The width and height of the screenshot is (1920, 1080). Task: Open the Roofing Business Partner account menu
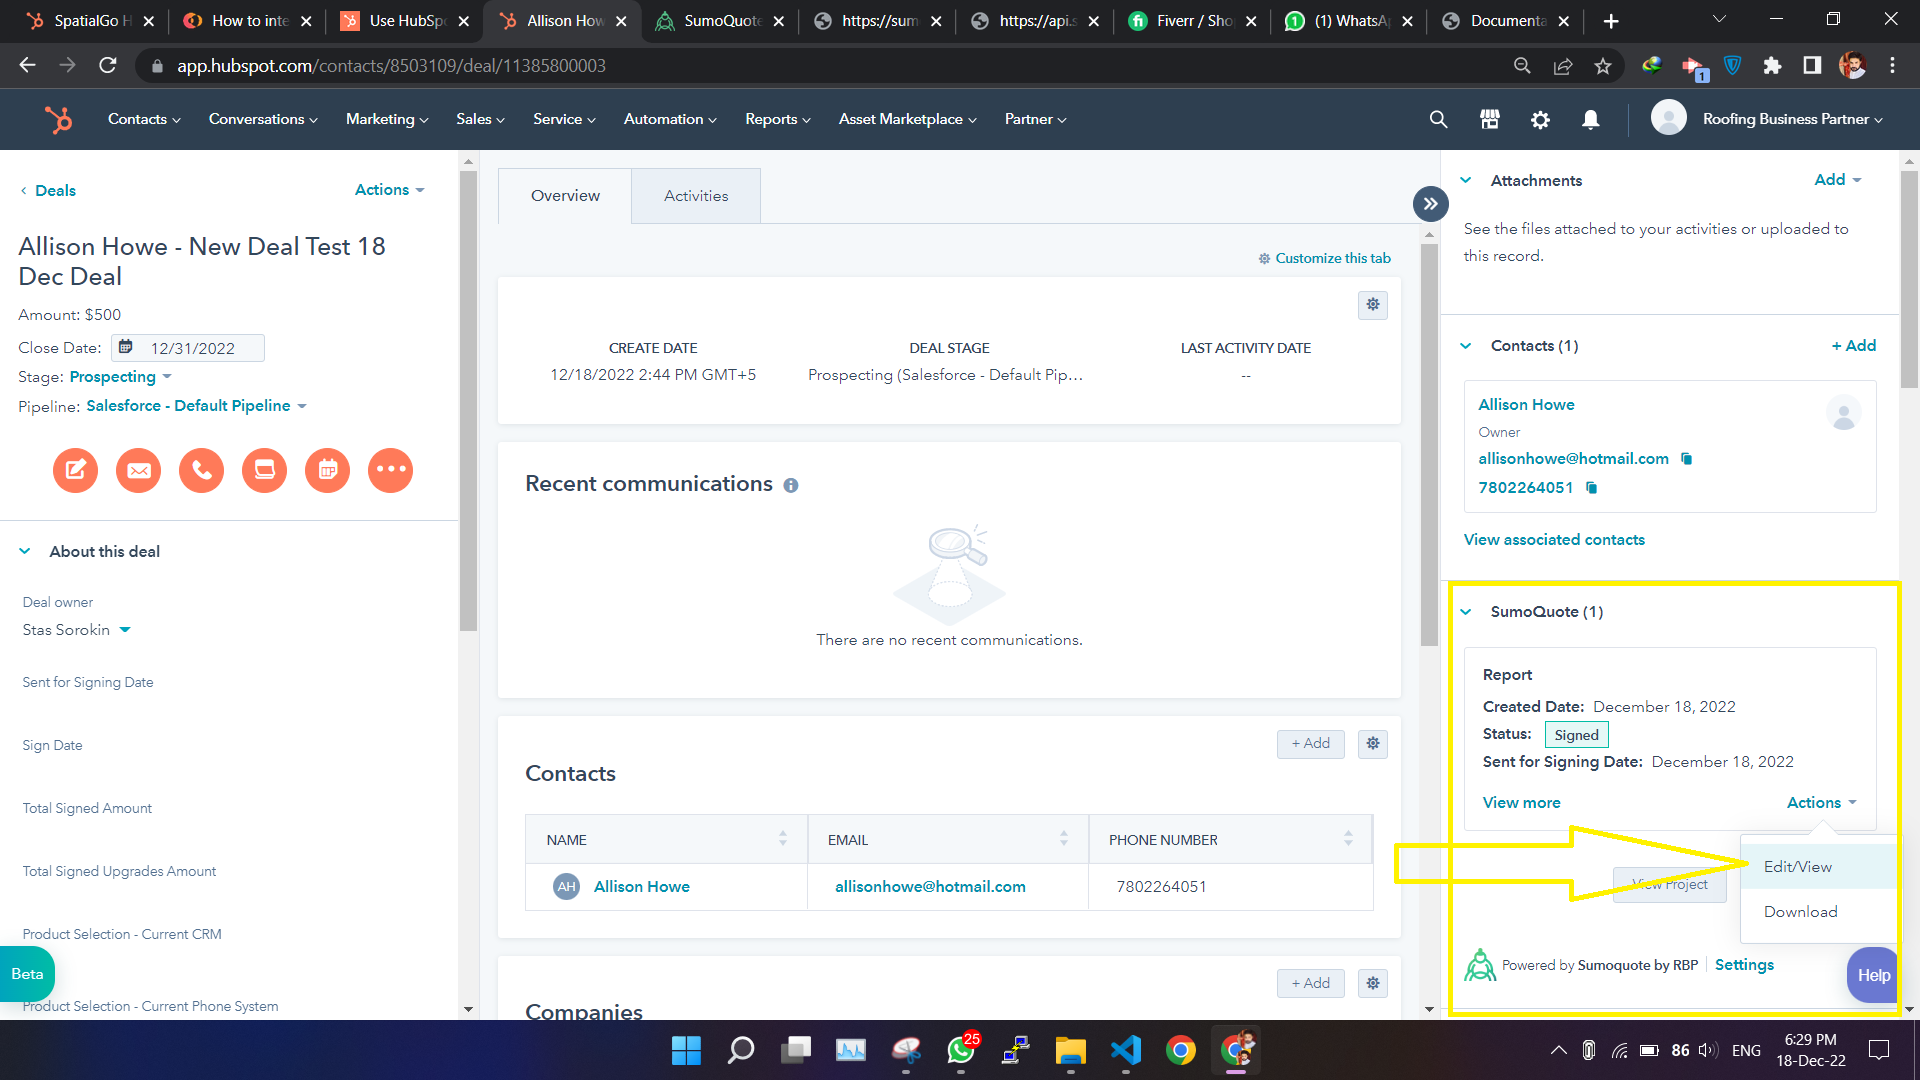(1767, 119)
